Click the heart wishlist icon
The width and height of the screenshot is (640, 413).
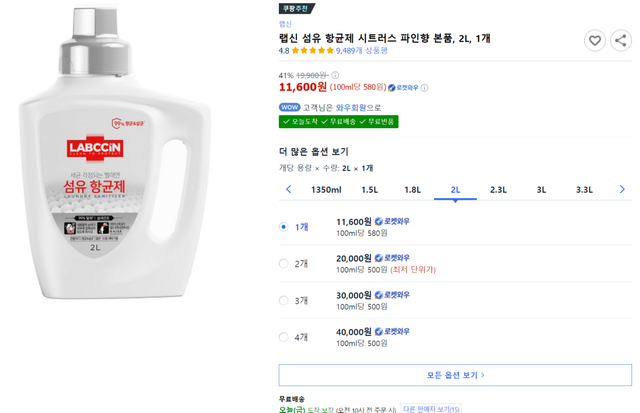pos(595,41)
